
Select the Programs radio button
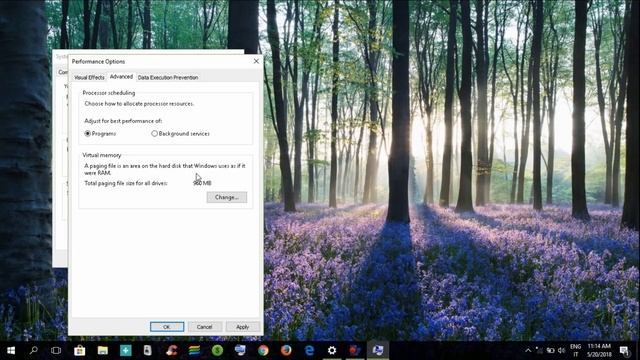87,133
